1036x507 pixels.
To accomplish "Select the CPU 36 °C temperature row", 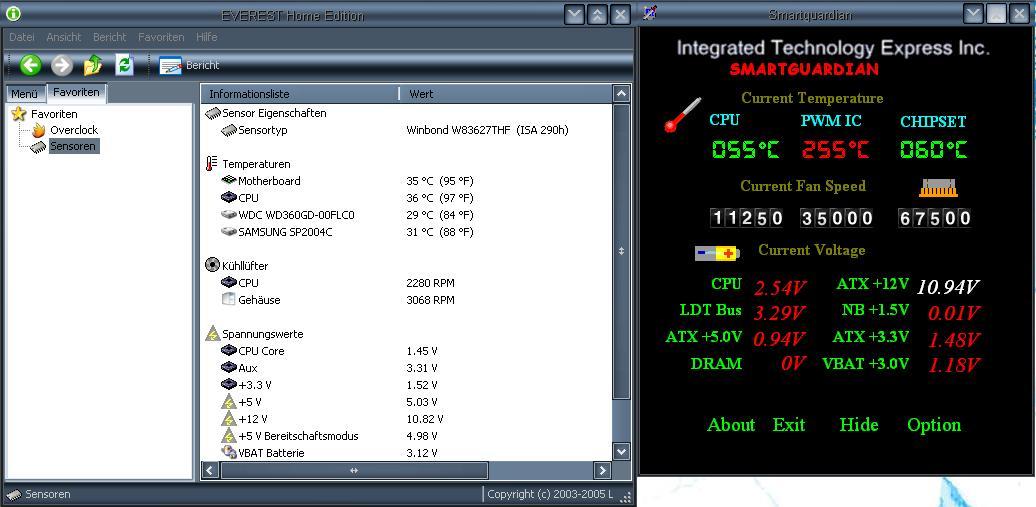I will [406, 198].
